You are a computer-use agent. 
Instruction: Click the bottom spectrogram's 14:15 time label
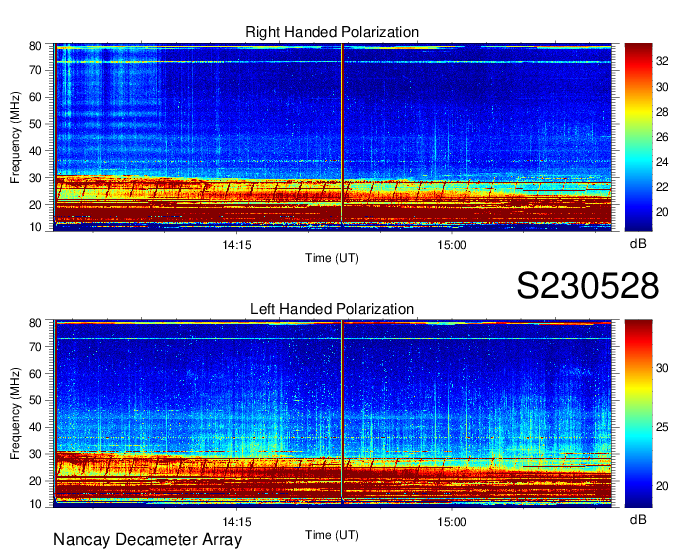click(x=237, y=522)
